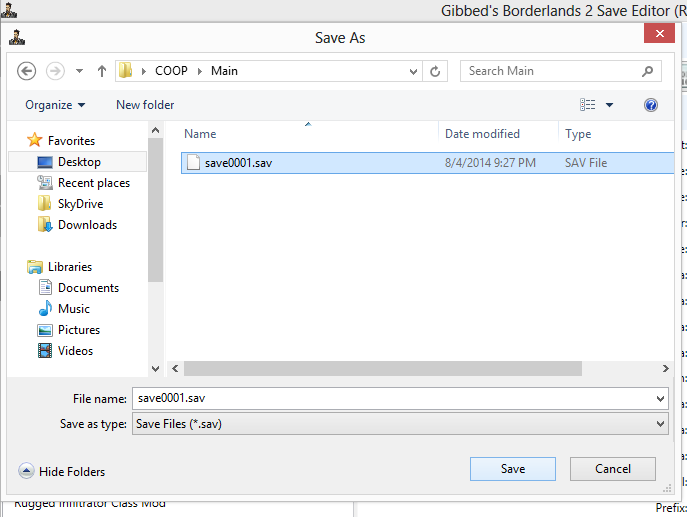
Task: Click the Recent places icon
Action: [x=45, y=183]
